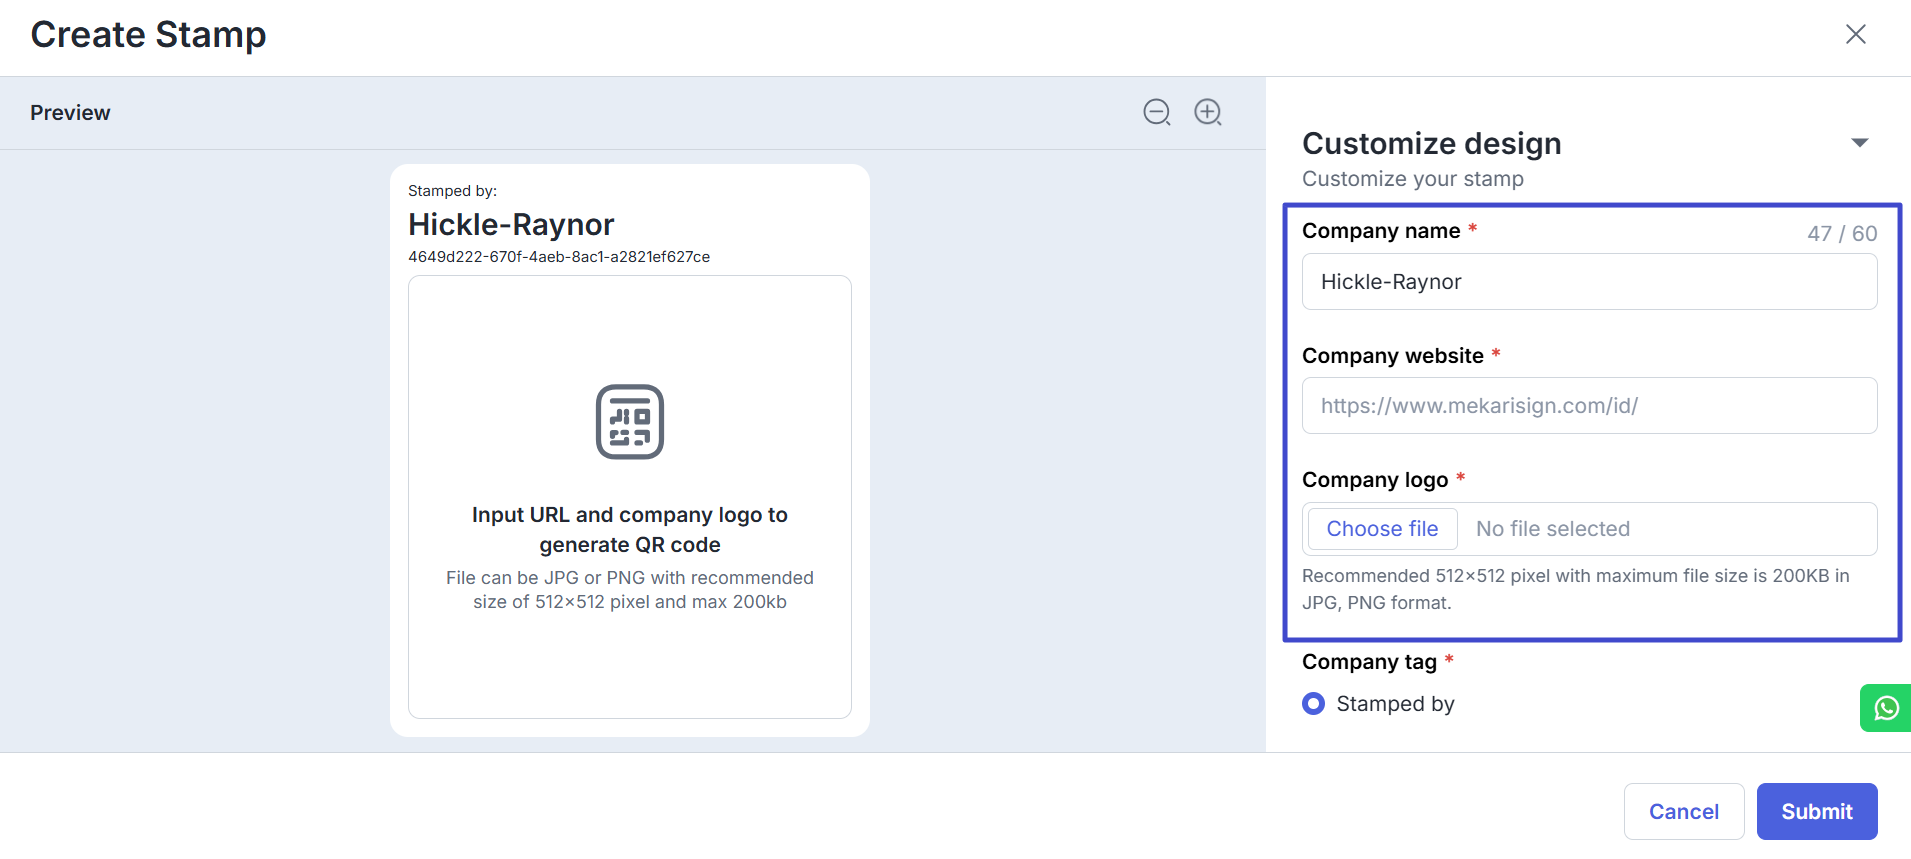
Task: Click the Hickle-Raynor name in preview
Action: click(511, 224)
